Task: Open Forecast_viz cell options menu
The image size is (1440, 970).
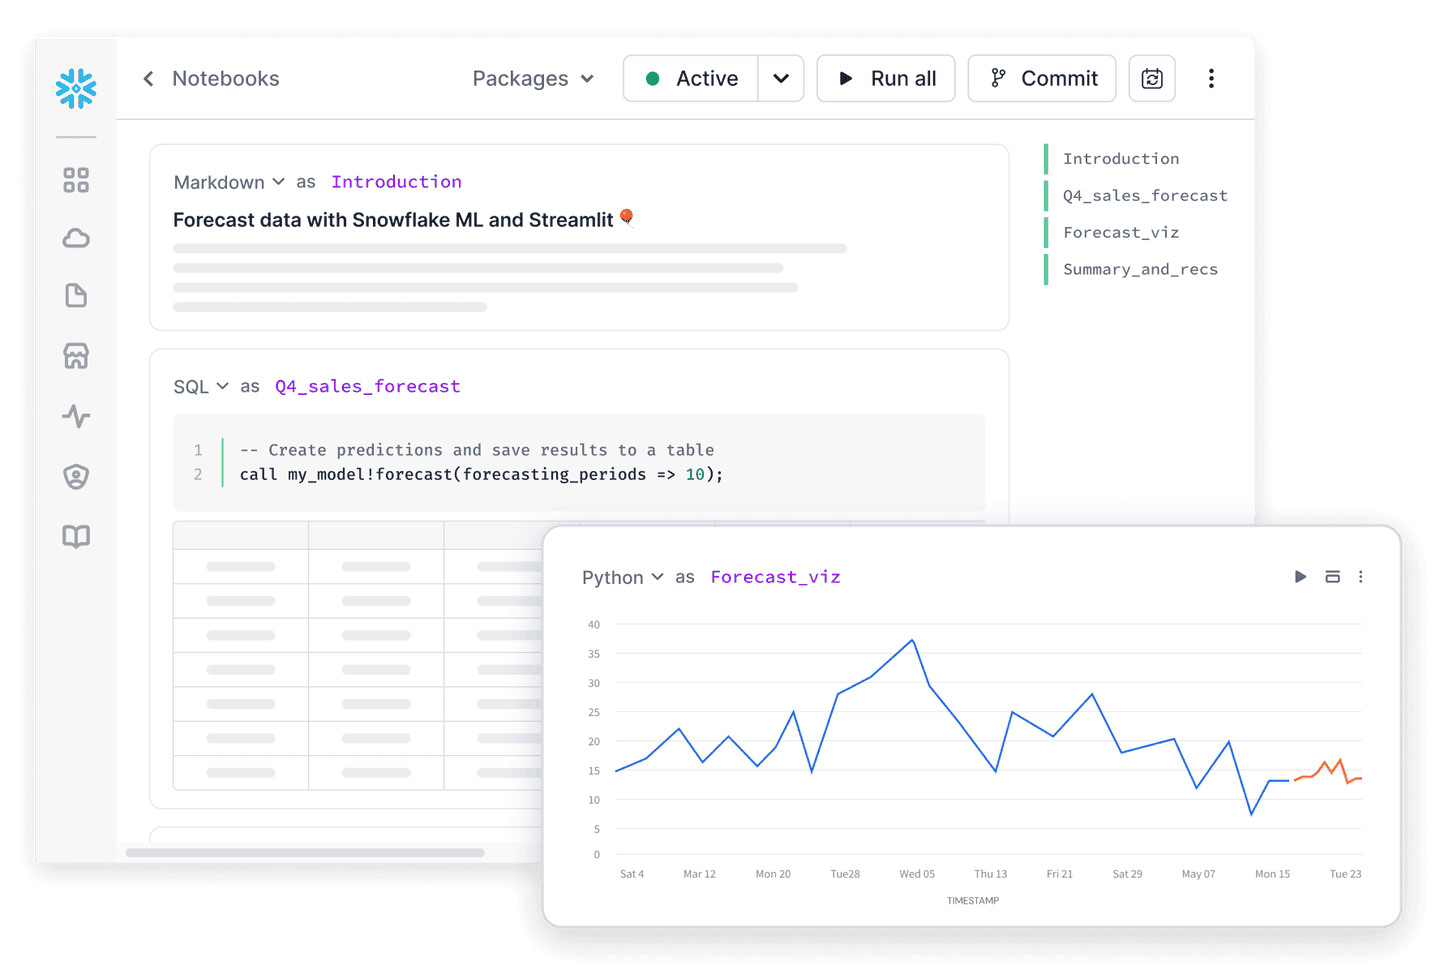Action: click(x=1360, y=577)
